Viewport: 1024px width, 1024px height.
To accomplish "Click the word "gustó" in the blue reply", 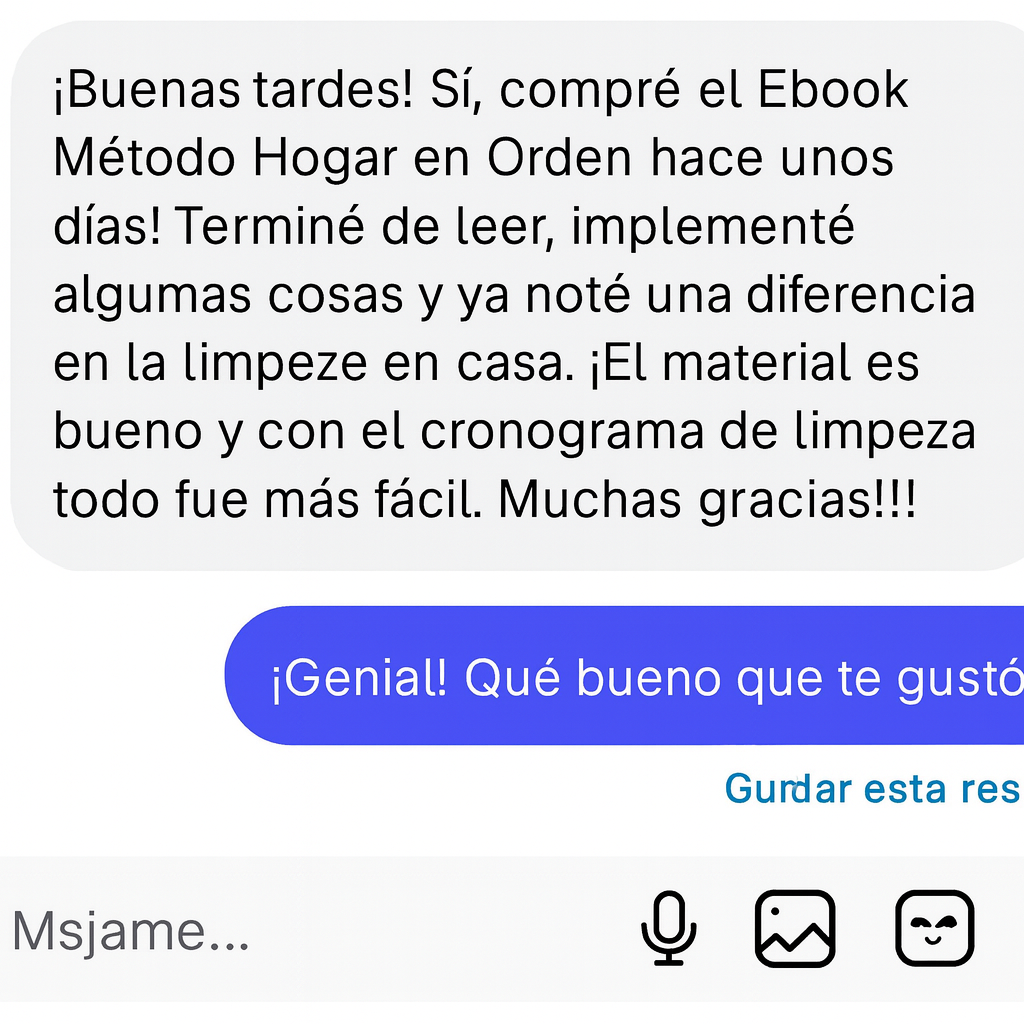I will 960,679.
